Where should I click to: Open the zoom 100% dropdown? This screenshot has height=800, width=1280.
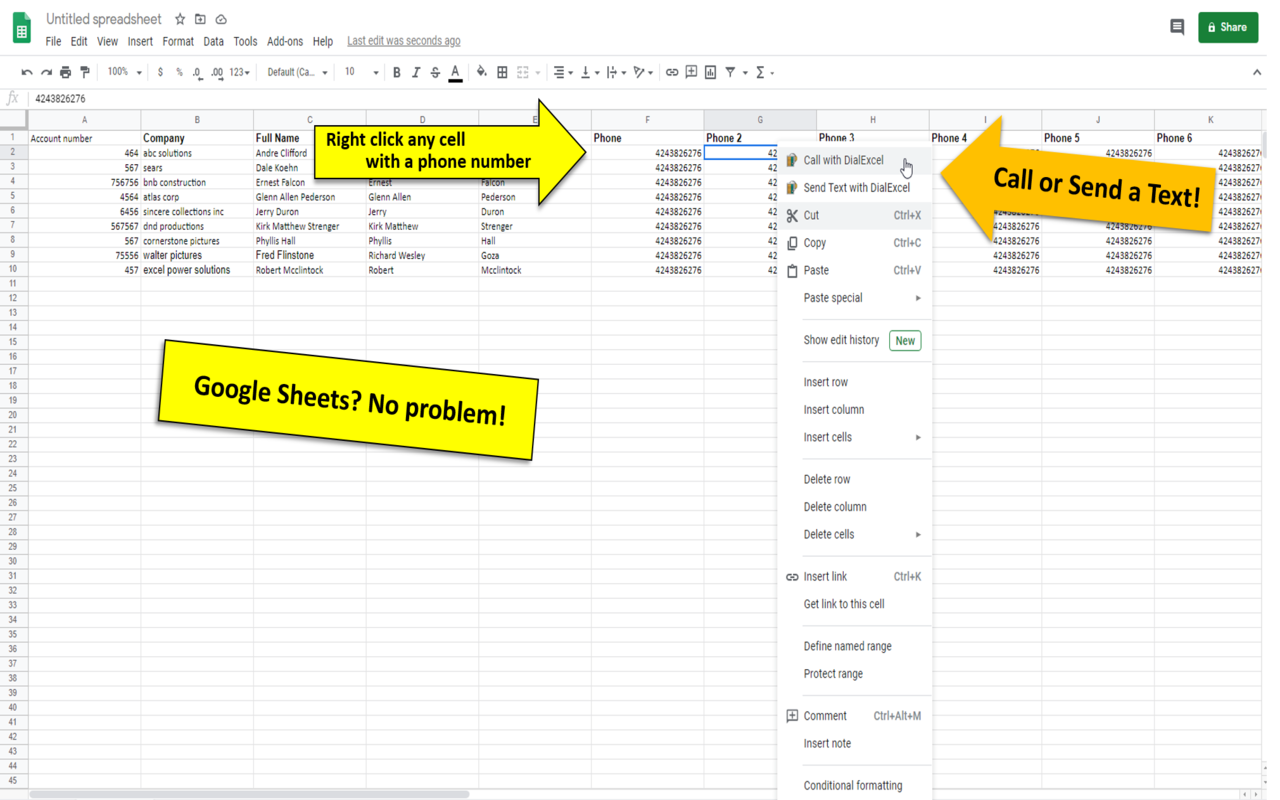[124, 72]
